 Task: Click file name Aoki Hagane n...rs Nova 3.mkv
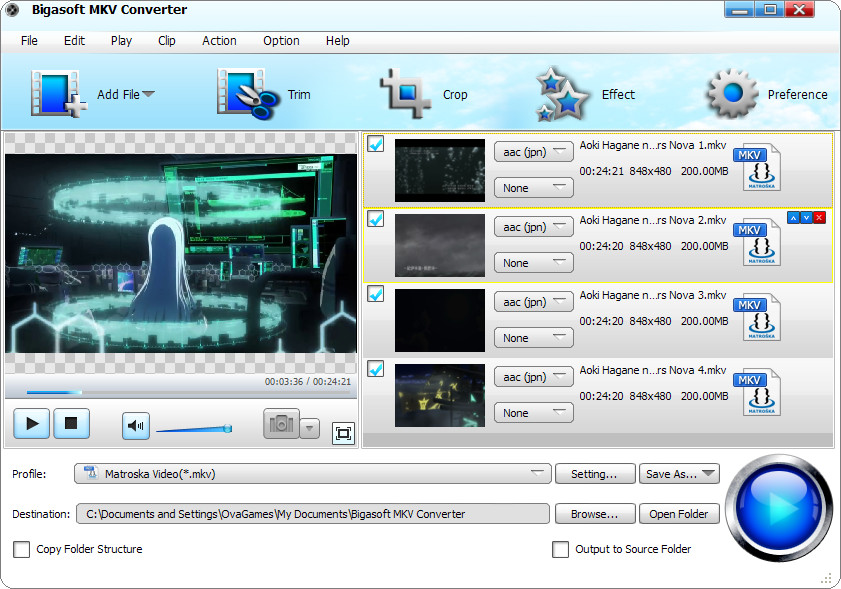click(653, 296)
